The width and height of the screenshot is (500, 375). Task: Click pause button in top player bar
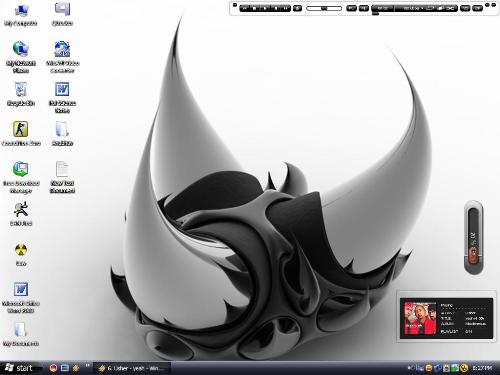pos(275,8)
